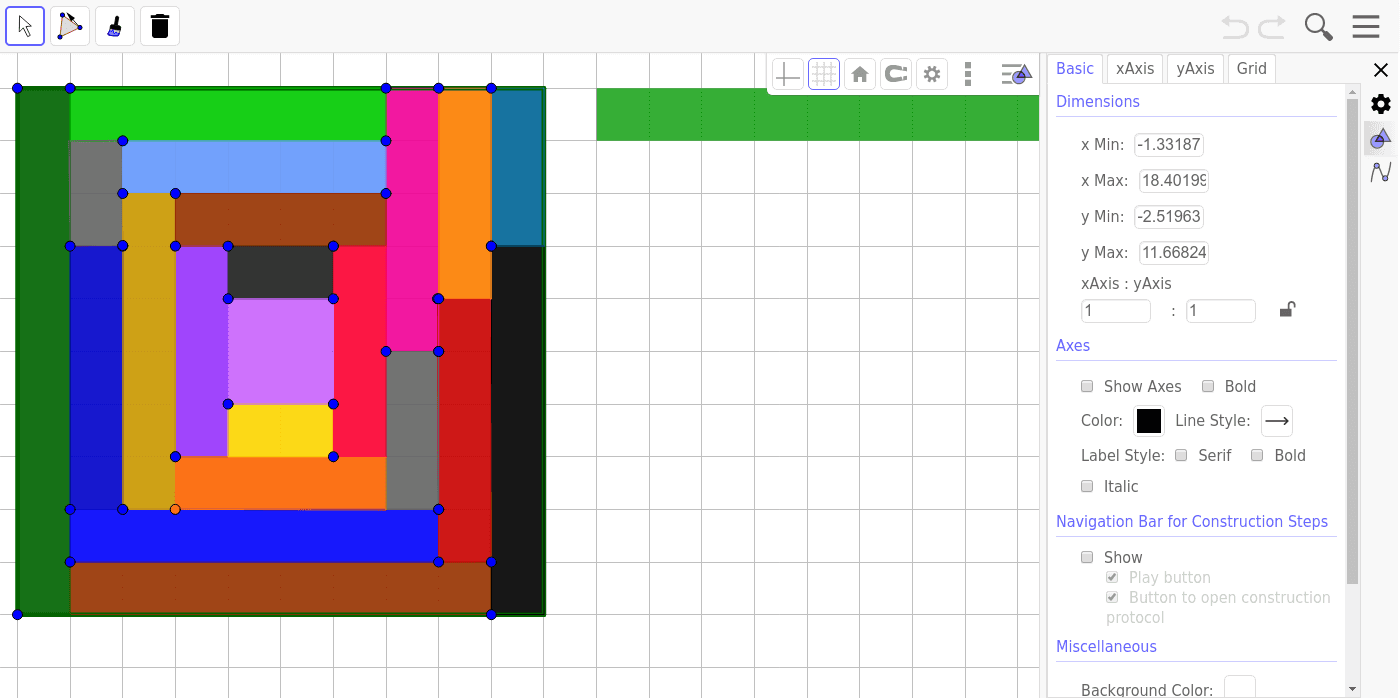Screen dimensions: 1400x700
Task: Pick the black axes color swatch
Action: coord(1149,421)
